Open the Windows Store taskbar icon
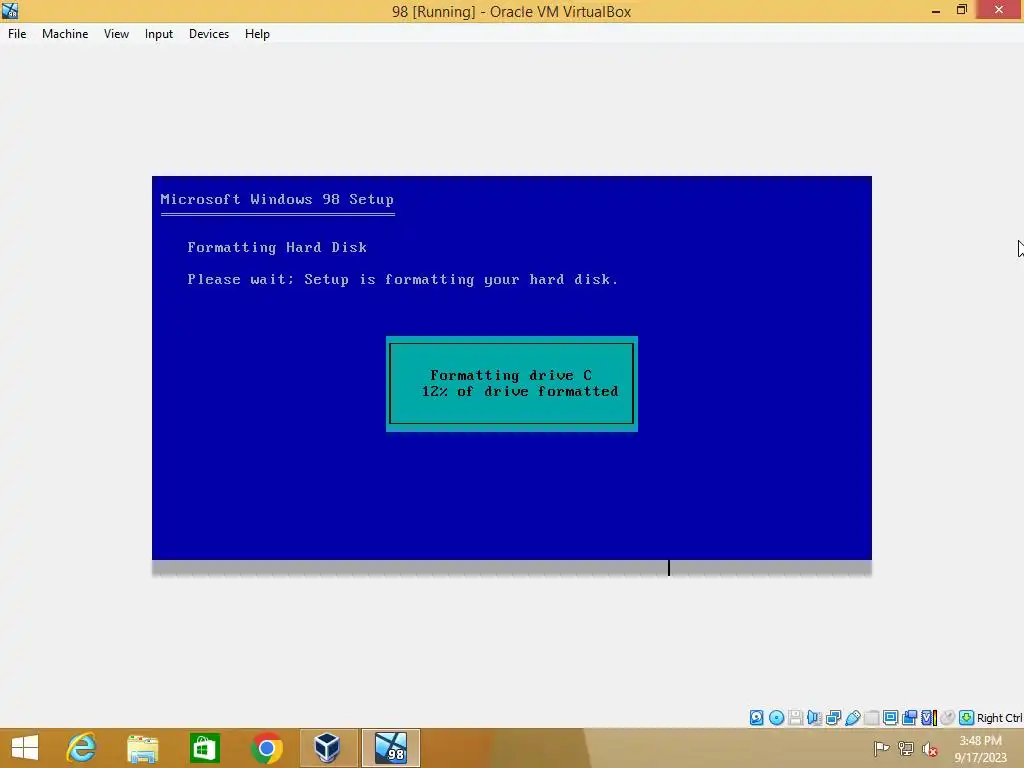The width and height of the screenshot is (1024, 768). coord(204,748)
